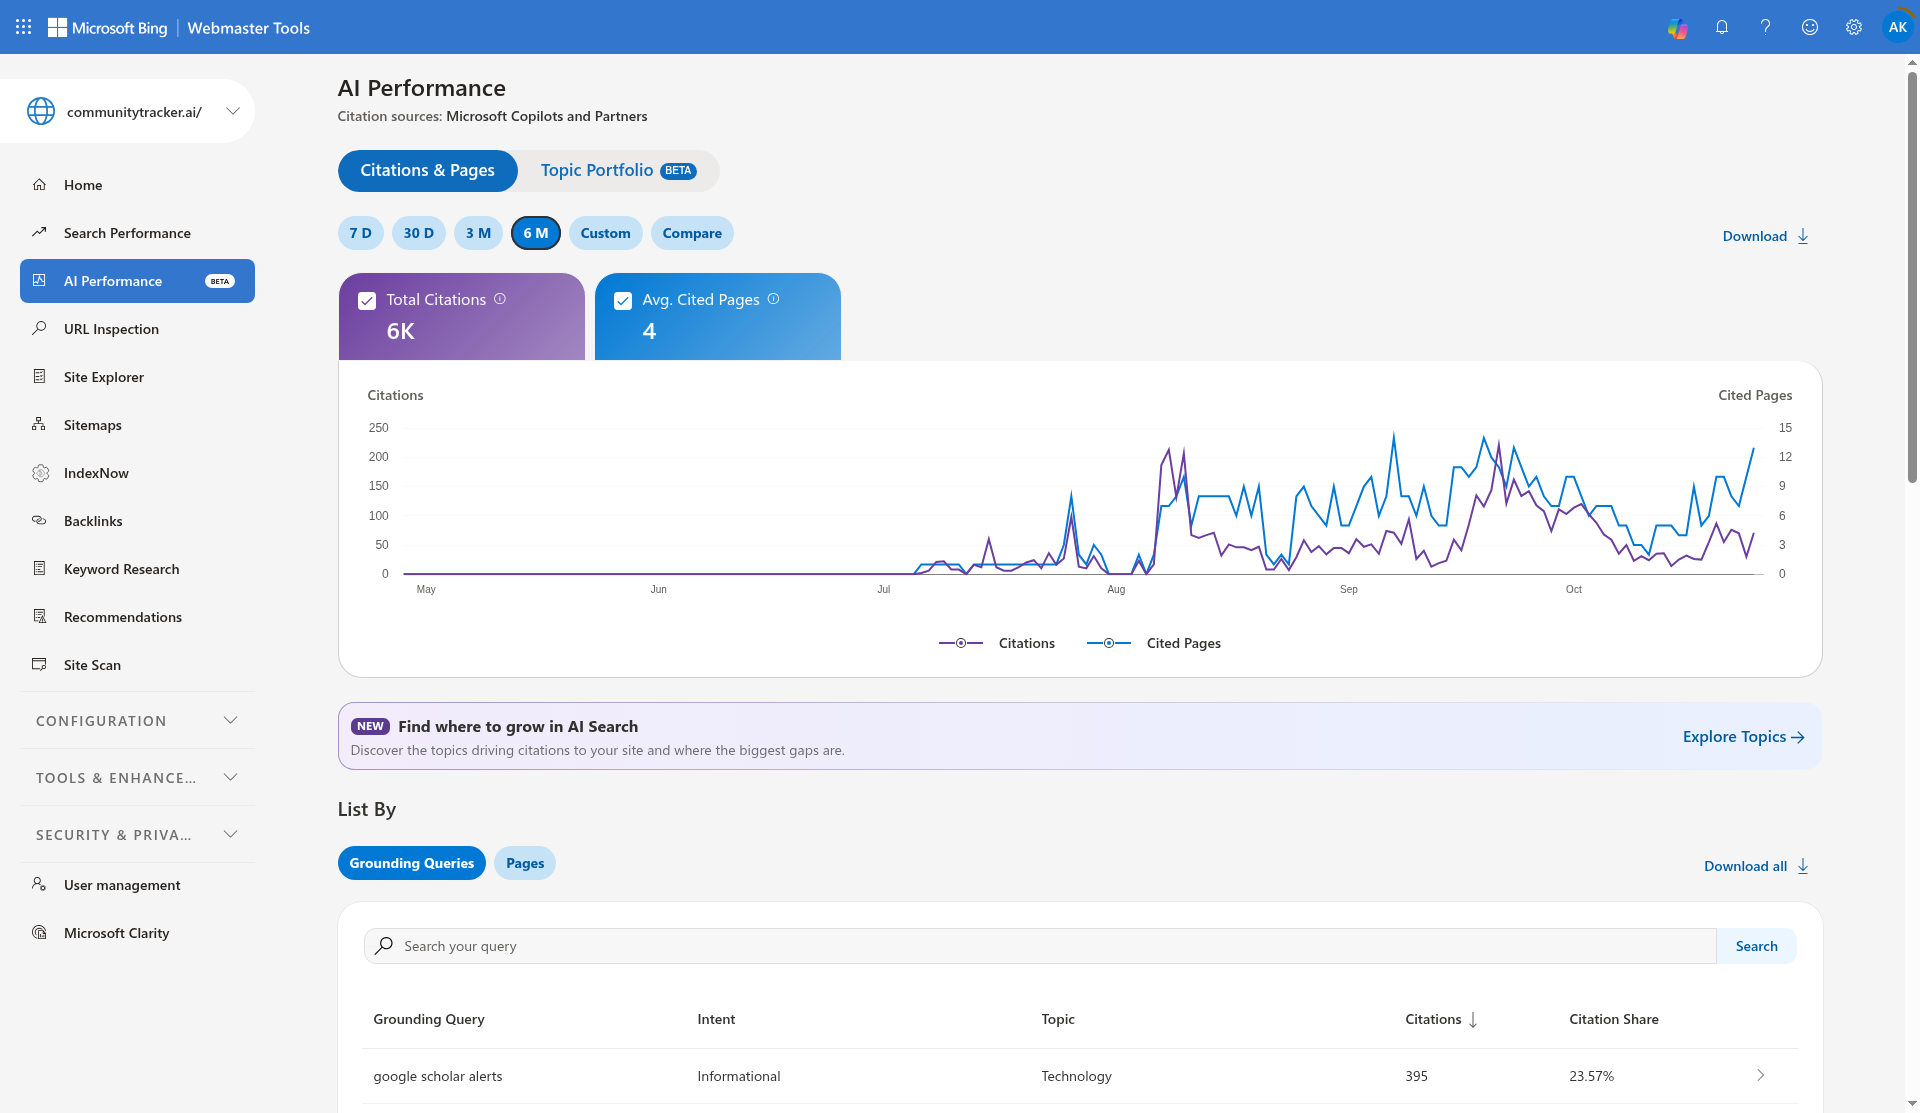Expand the SECURITY & PRIVA... section
The width and height of the screenshot is (1920, 1113).
tap(138, 835)
